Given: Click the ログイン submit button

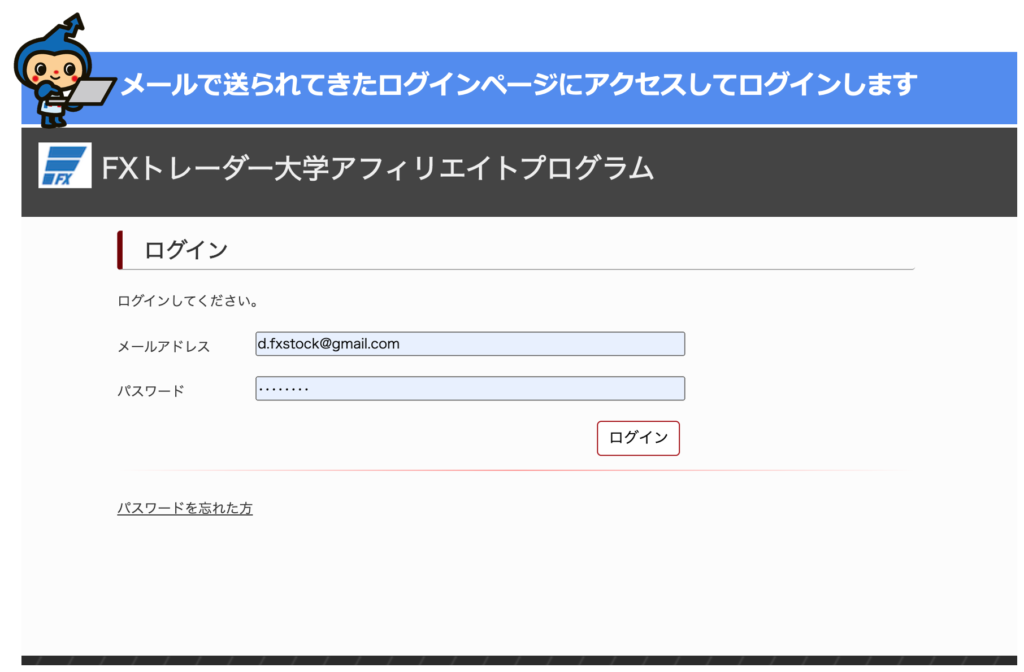Looking at the screenshot, I should 638,438.
